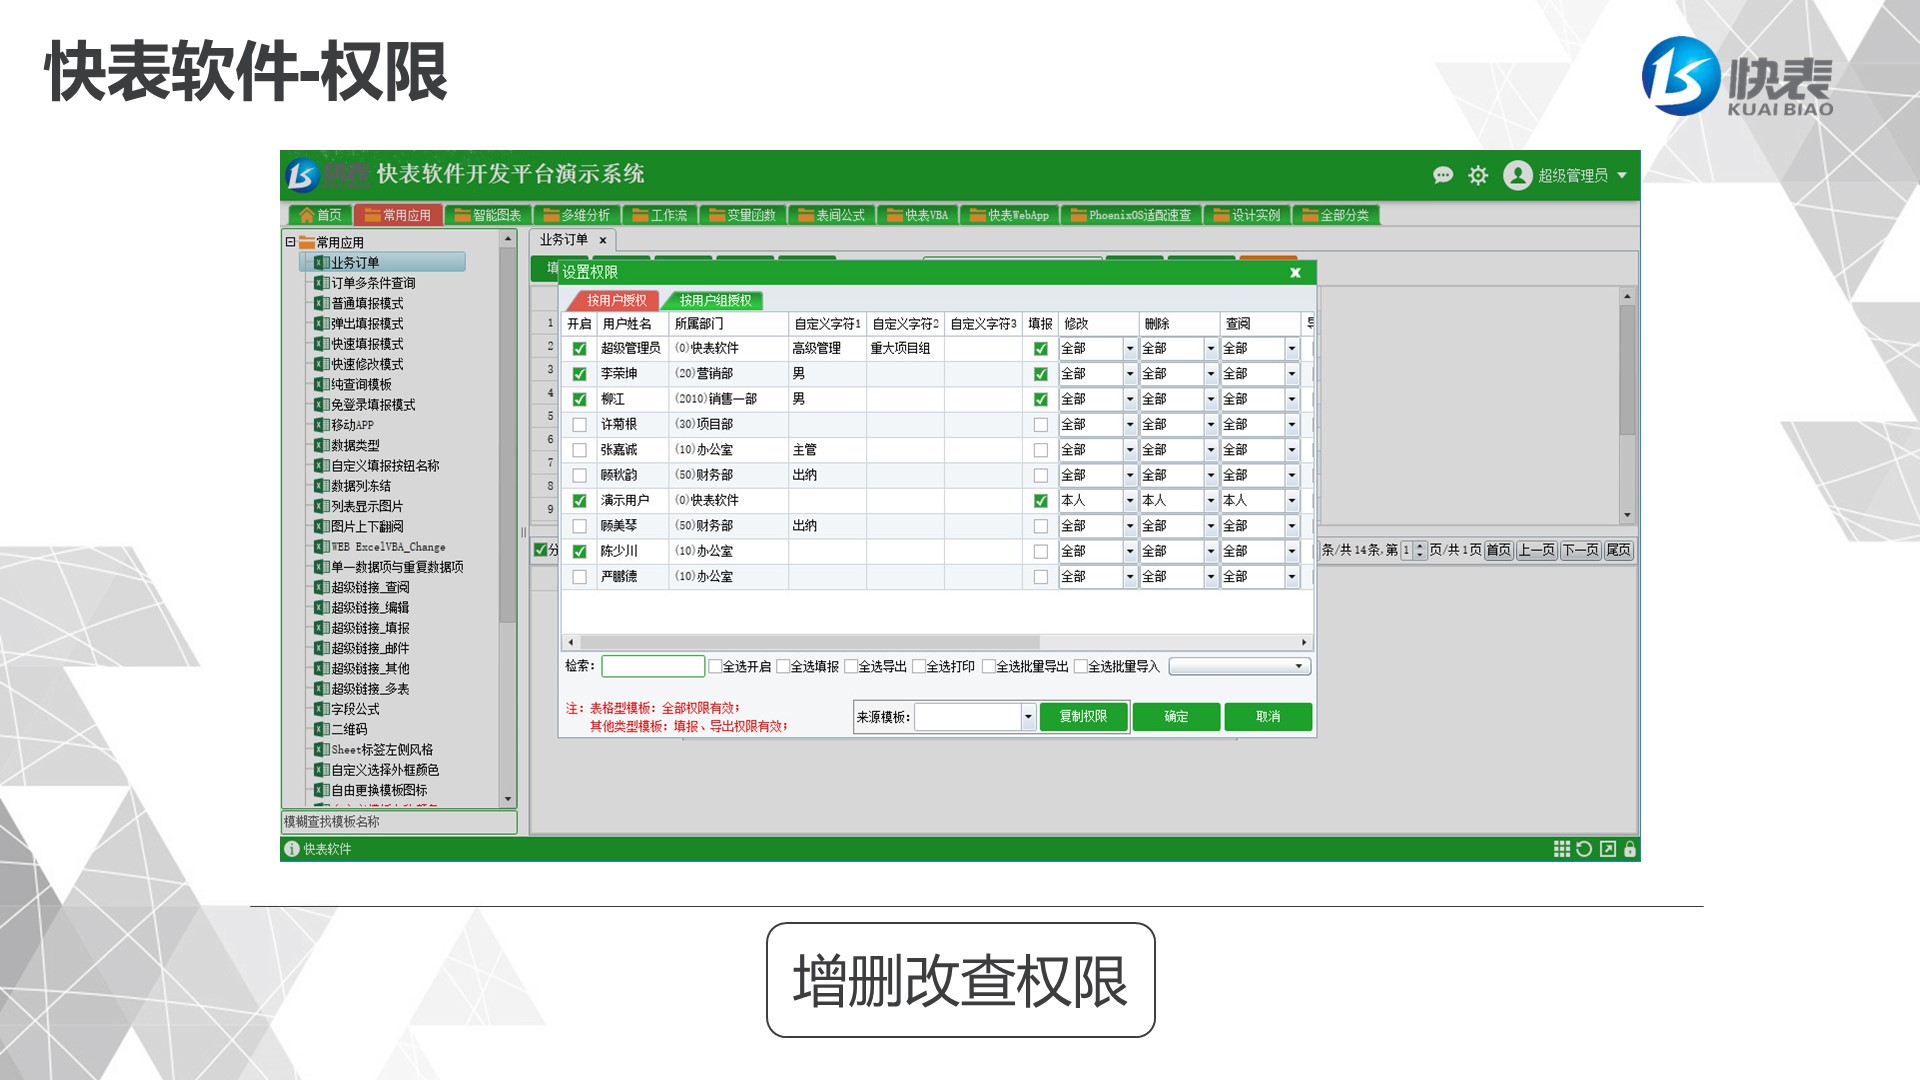
Task: Open the 设计实例 tab
Action: [x=1246, y=215]
